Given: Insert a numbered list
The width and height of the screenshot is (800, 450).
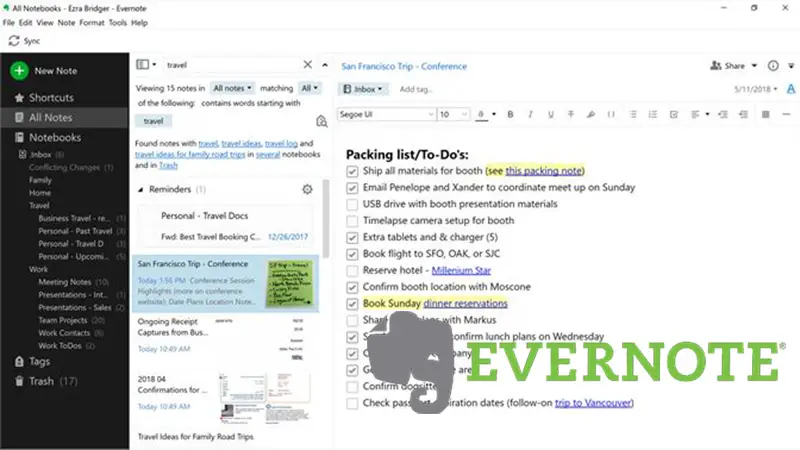Looking at the screenshot, I should pyautogui.click(x=653, y=114).
